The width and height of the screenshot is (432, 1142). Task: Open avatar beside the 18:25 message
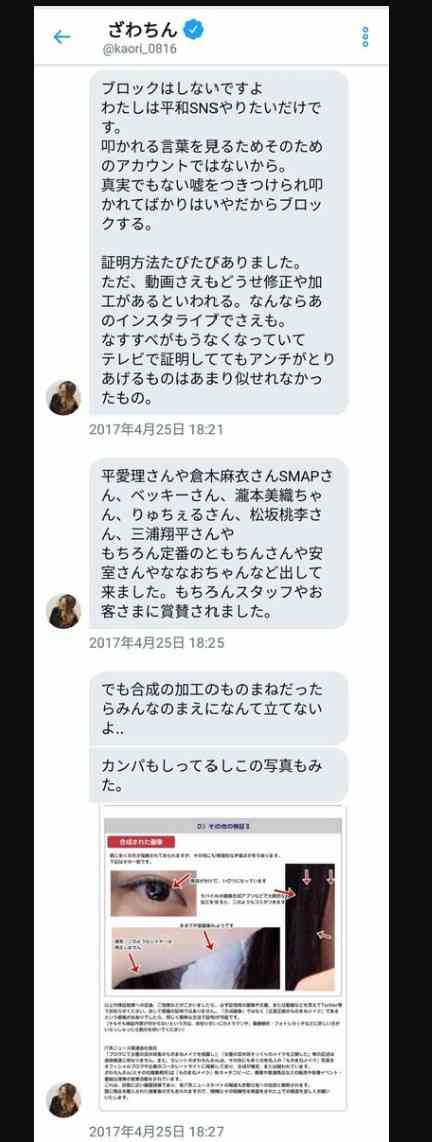(63, 610)
